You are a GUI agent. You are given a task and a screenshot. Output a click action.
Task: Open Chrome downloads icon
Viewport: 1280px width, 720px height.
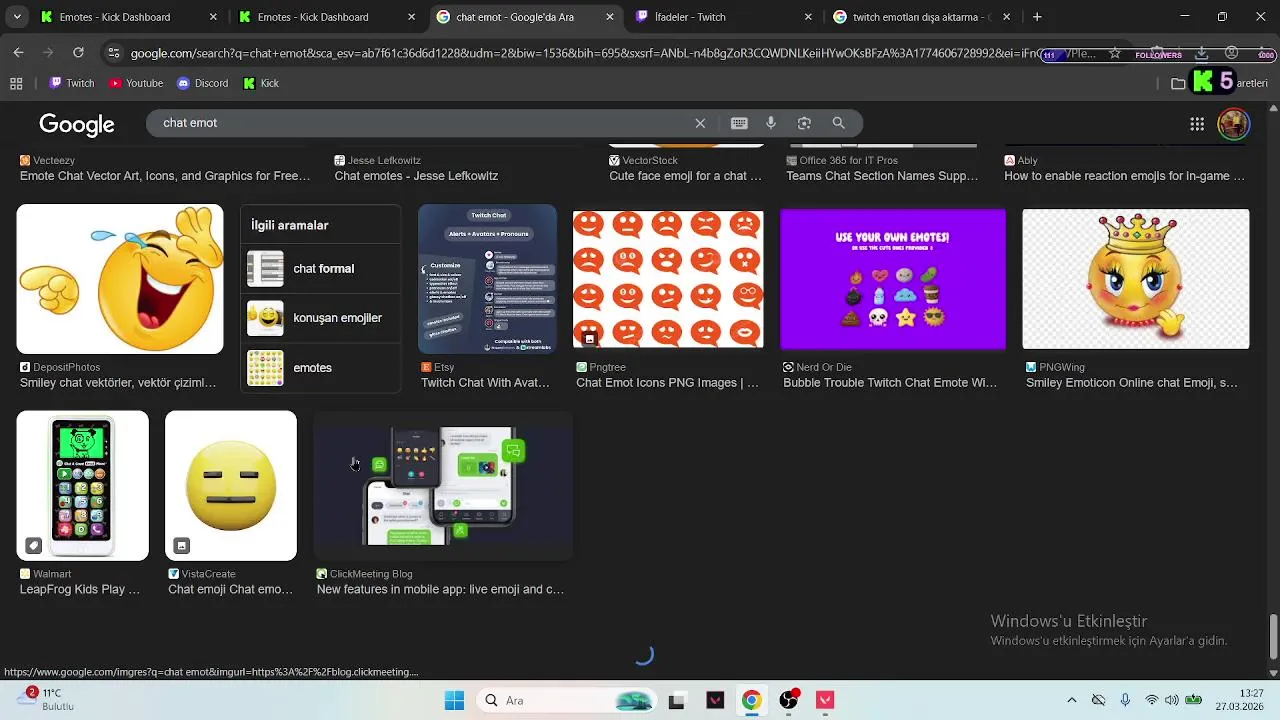1202,53
